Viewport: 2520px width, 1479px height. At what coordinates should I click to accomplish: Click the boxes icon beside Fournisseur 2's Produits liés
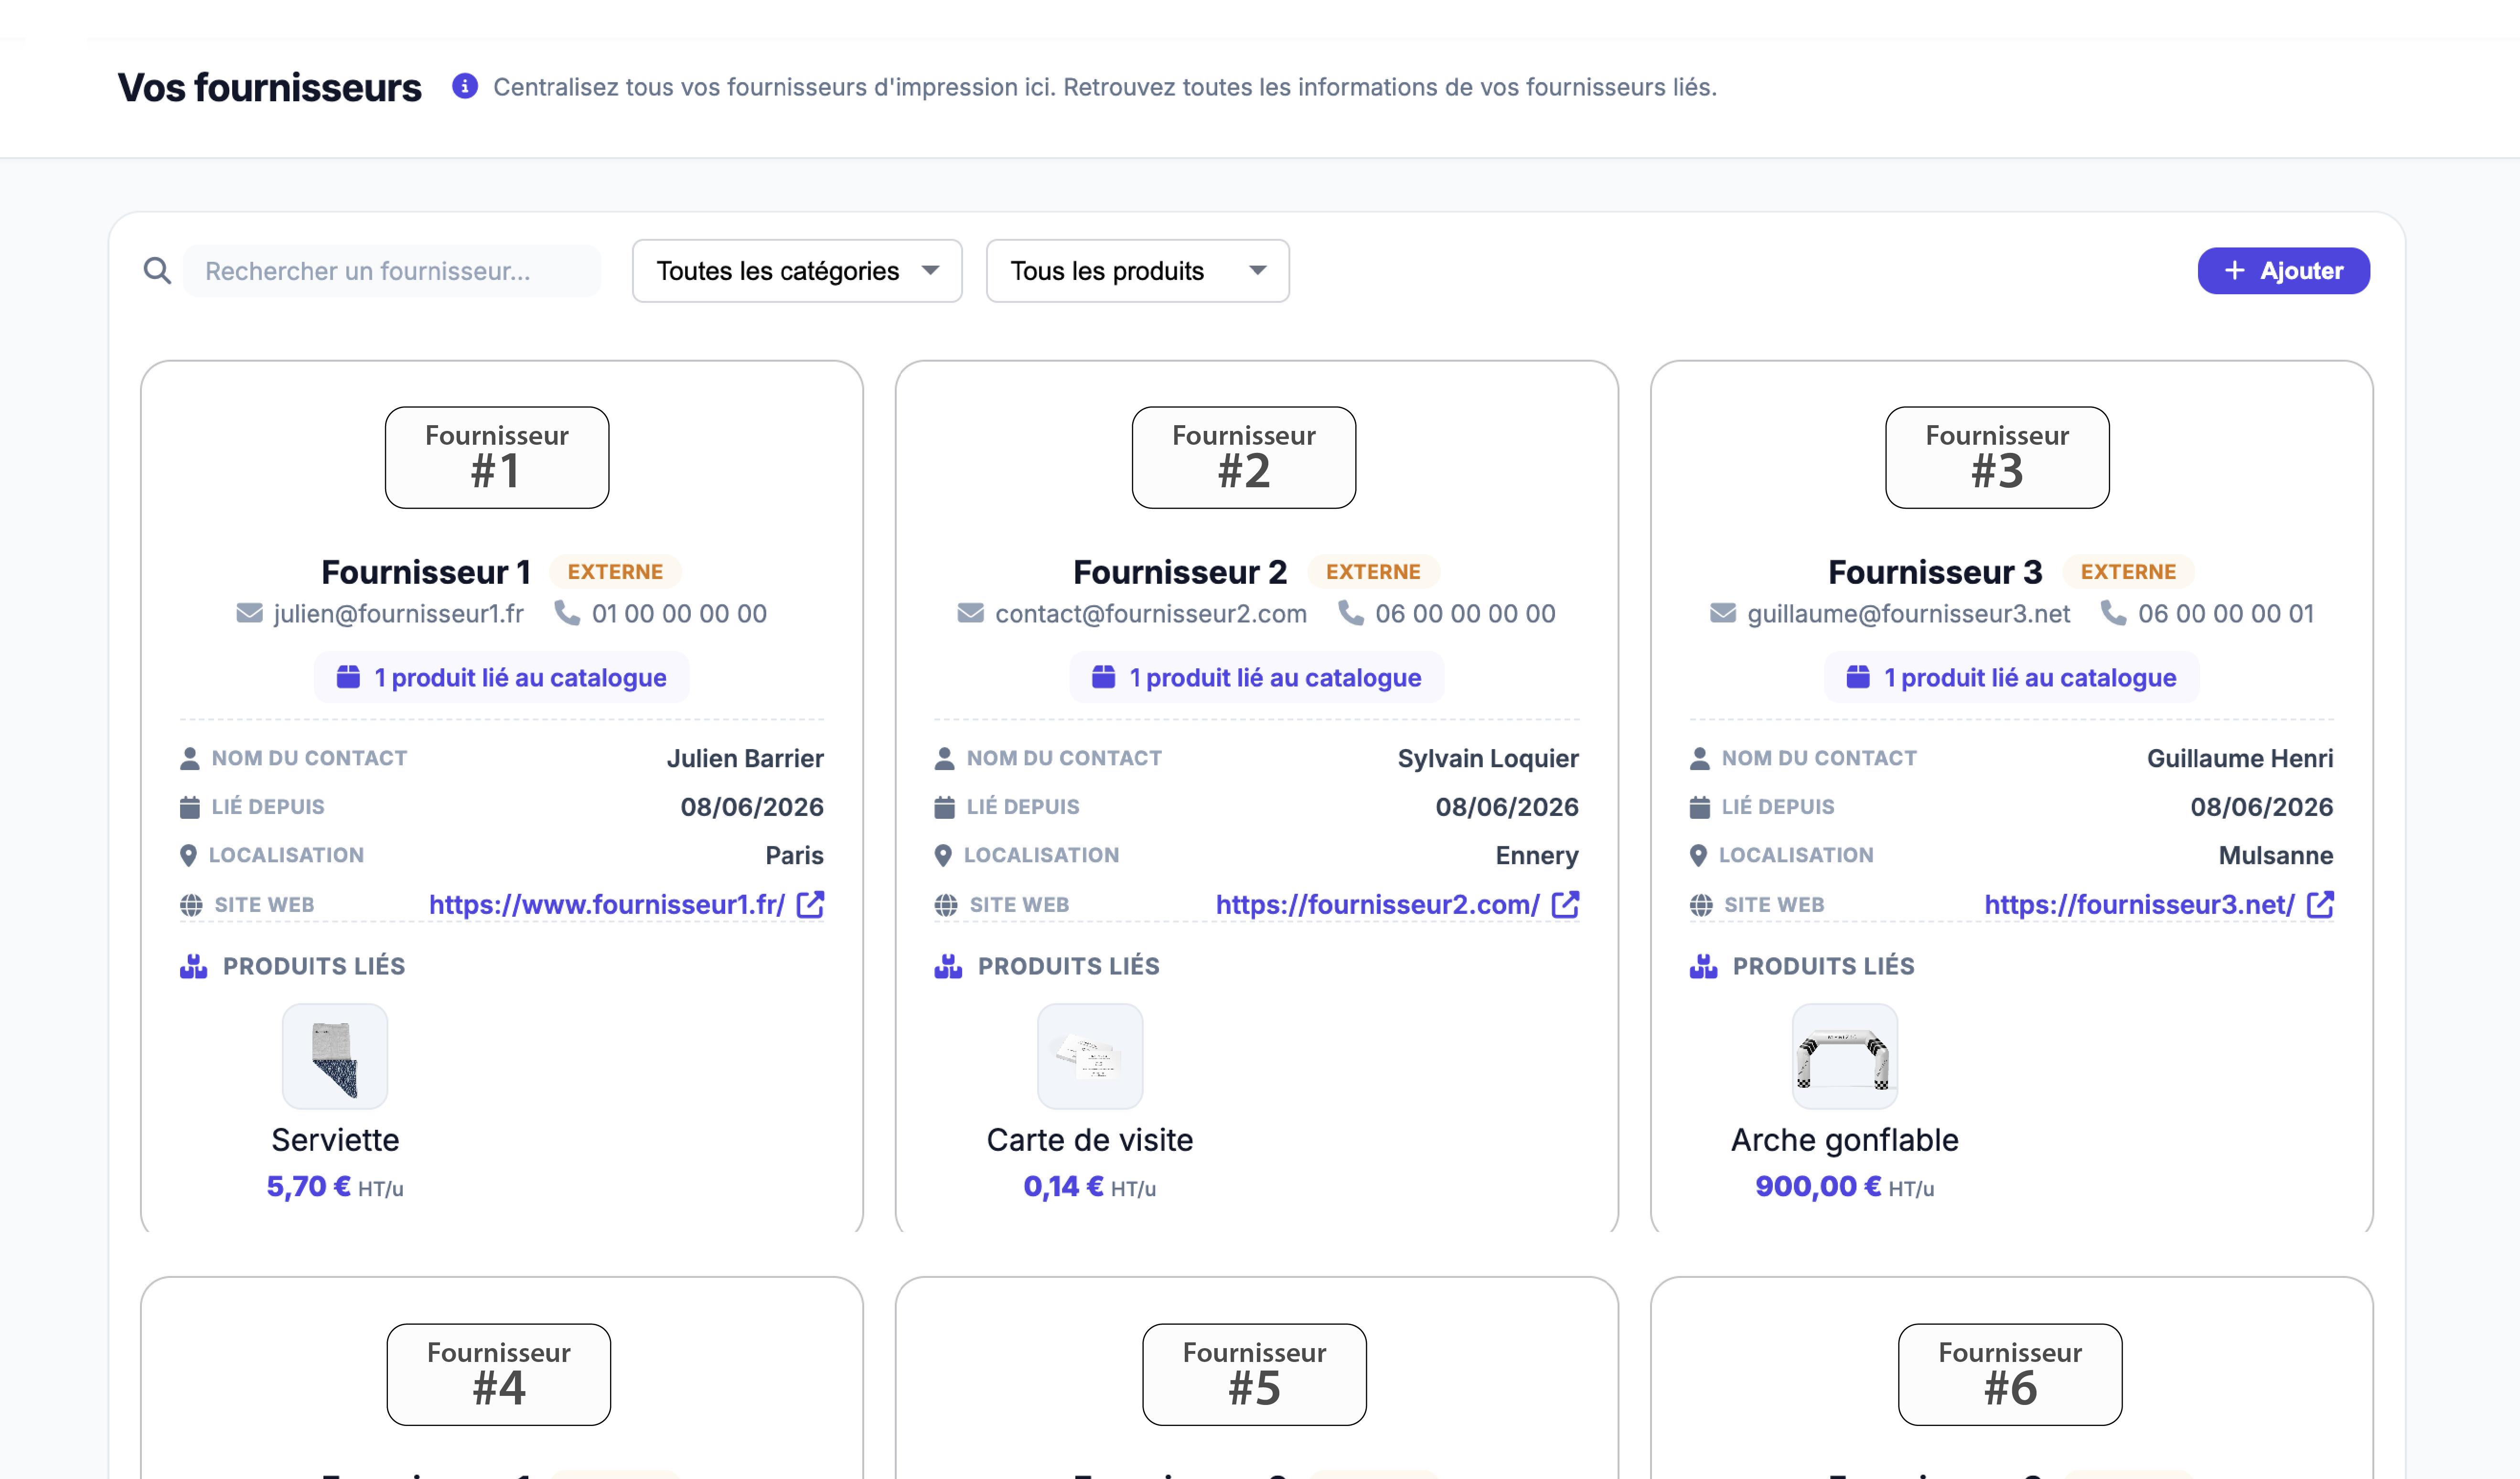948,966
